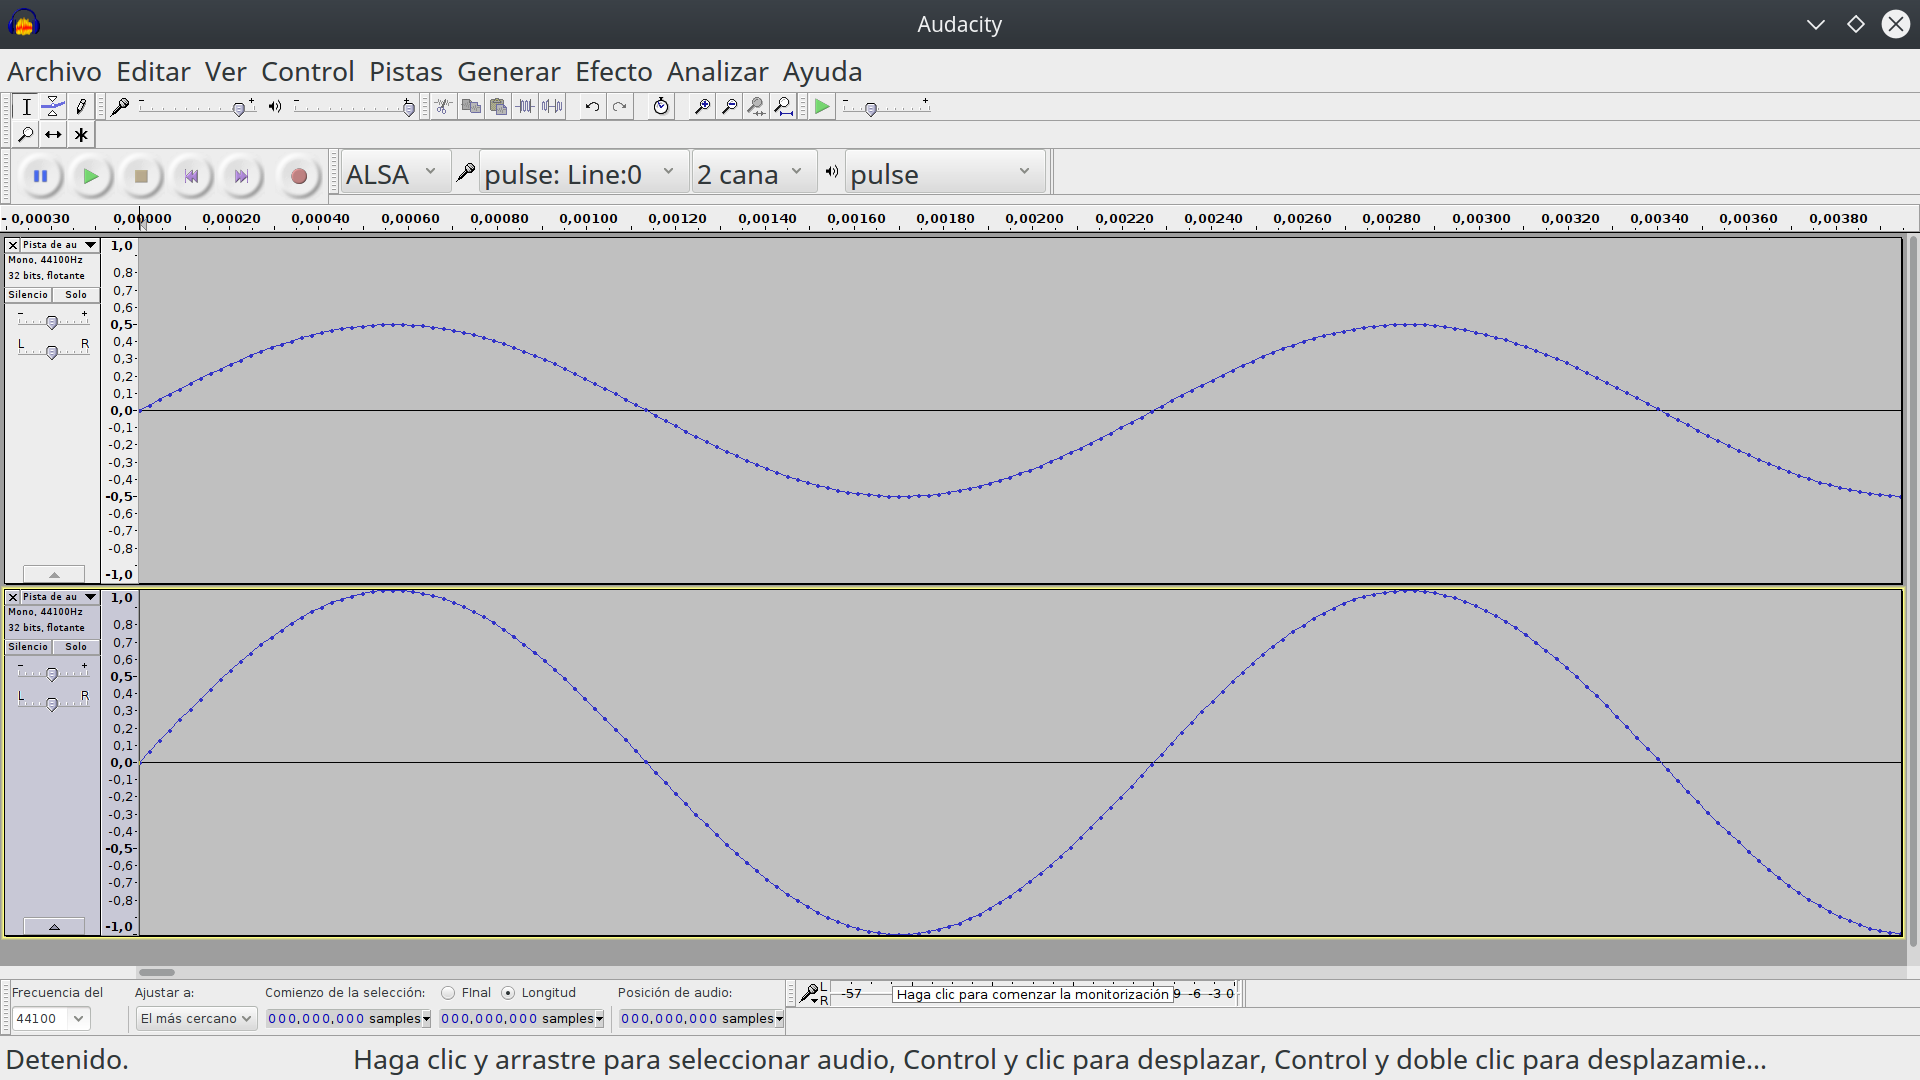
Task: Click the second track pan slider
Action: pos(52,704)
